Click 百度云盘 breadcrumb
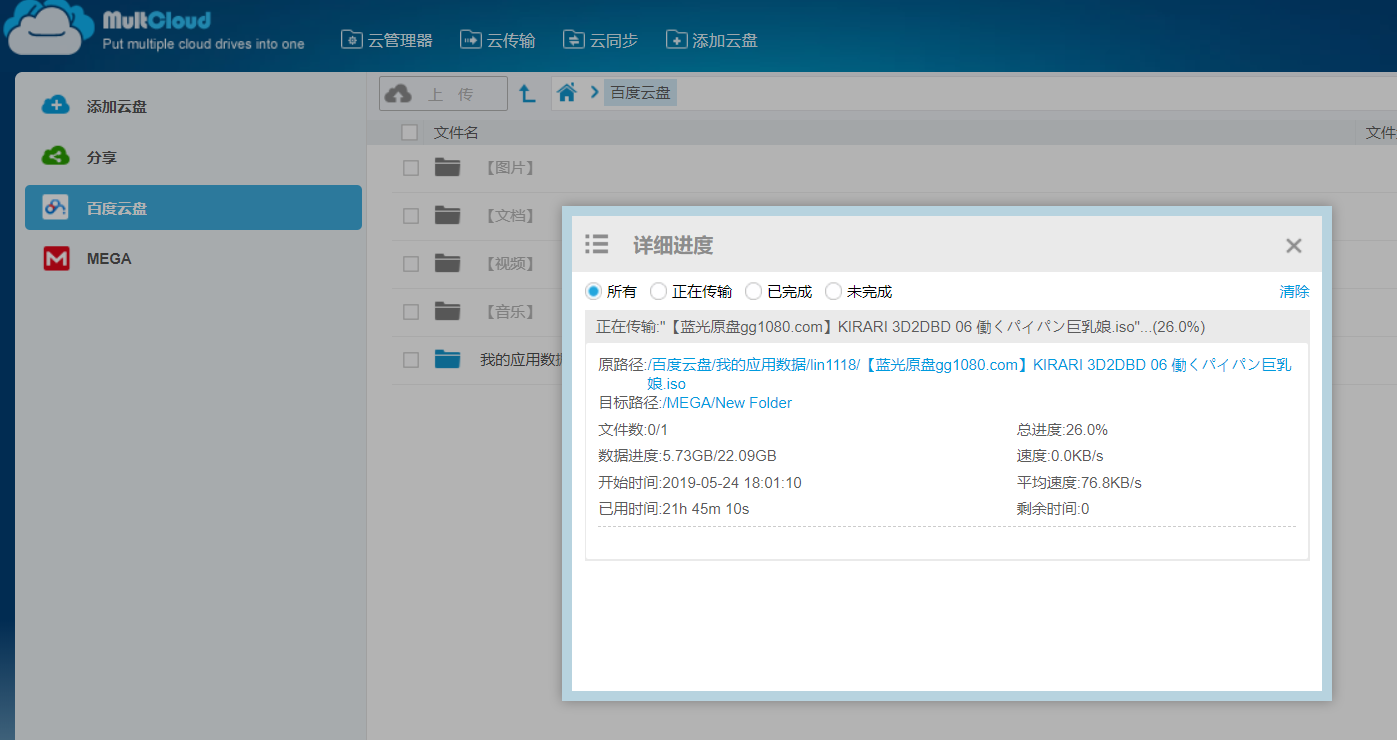 (x=640, y=93)
